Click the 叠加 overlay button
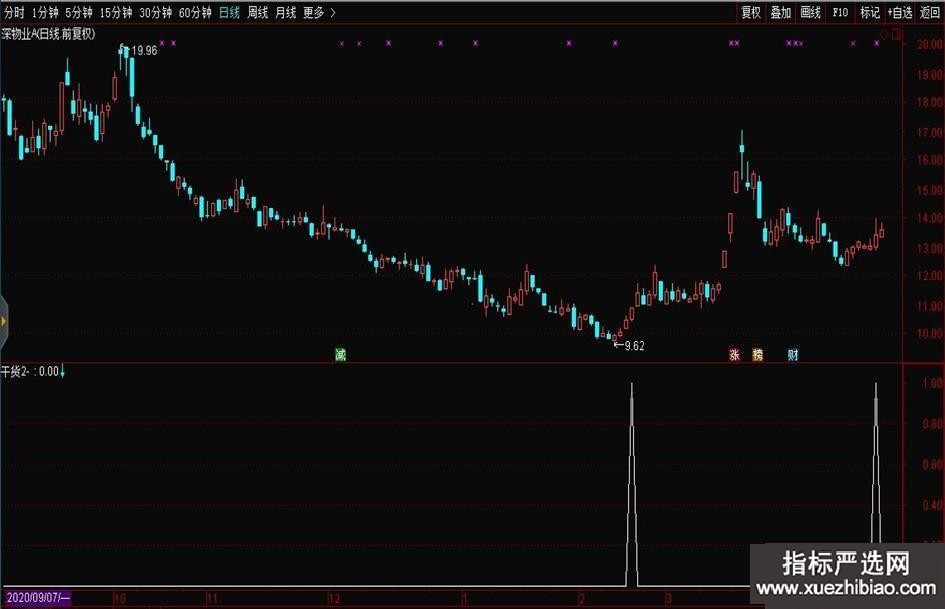The image size is (945, 609). [x=780, y=12]
